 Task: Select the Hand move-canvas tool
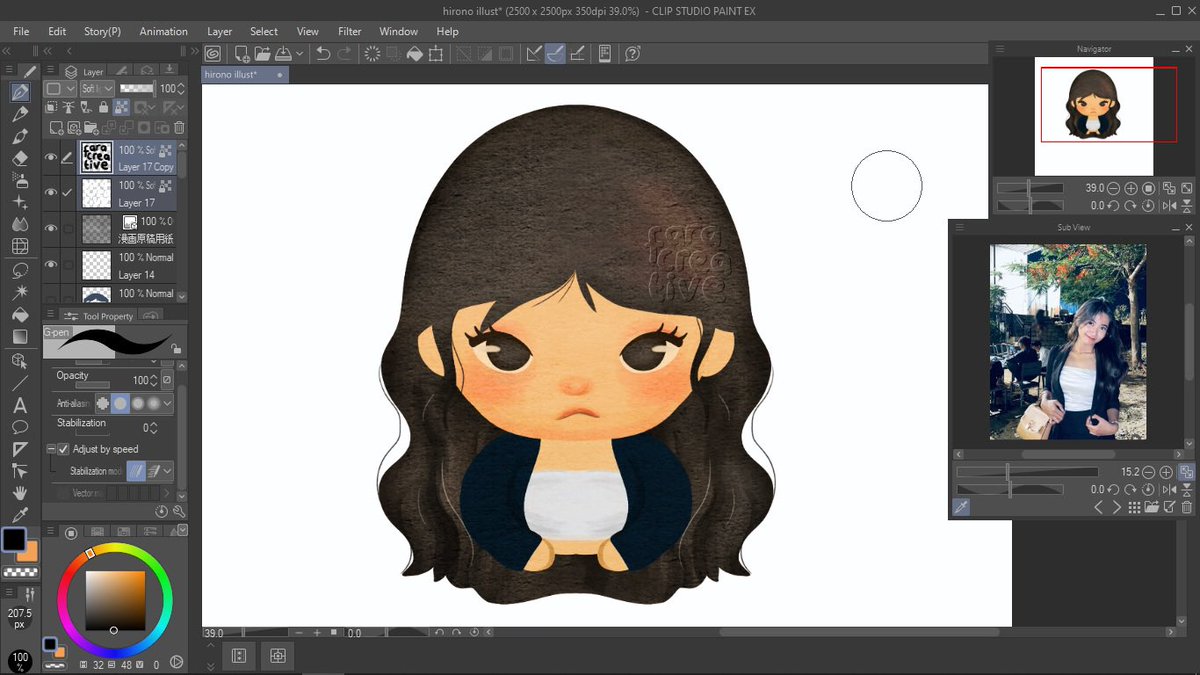click(20, 493)
